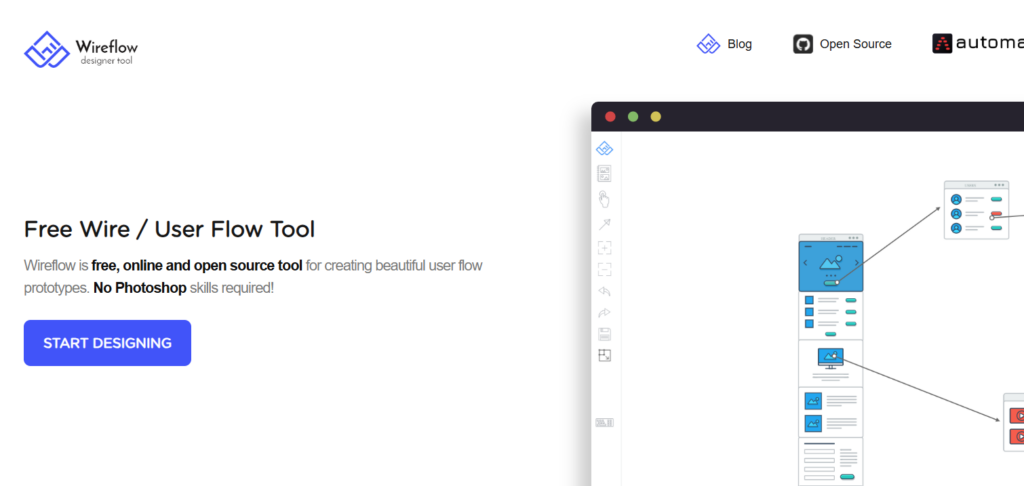Click the GitHub octocat icon

point(803,44)
